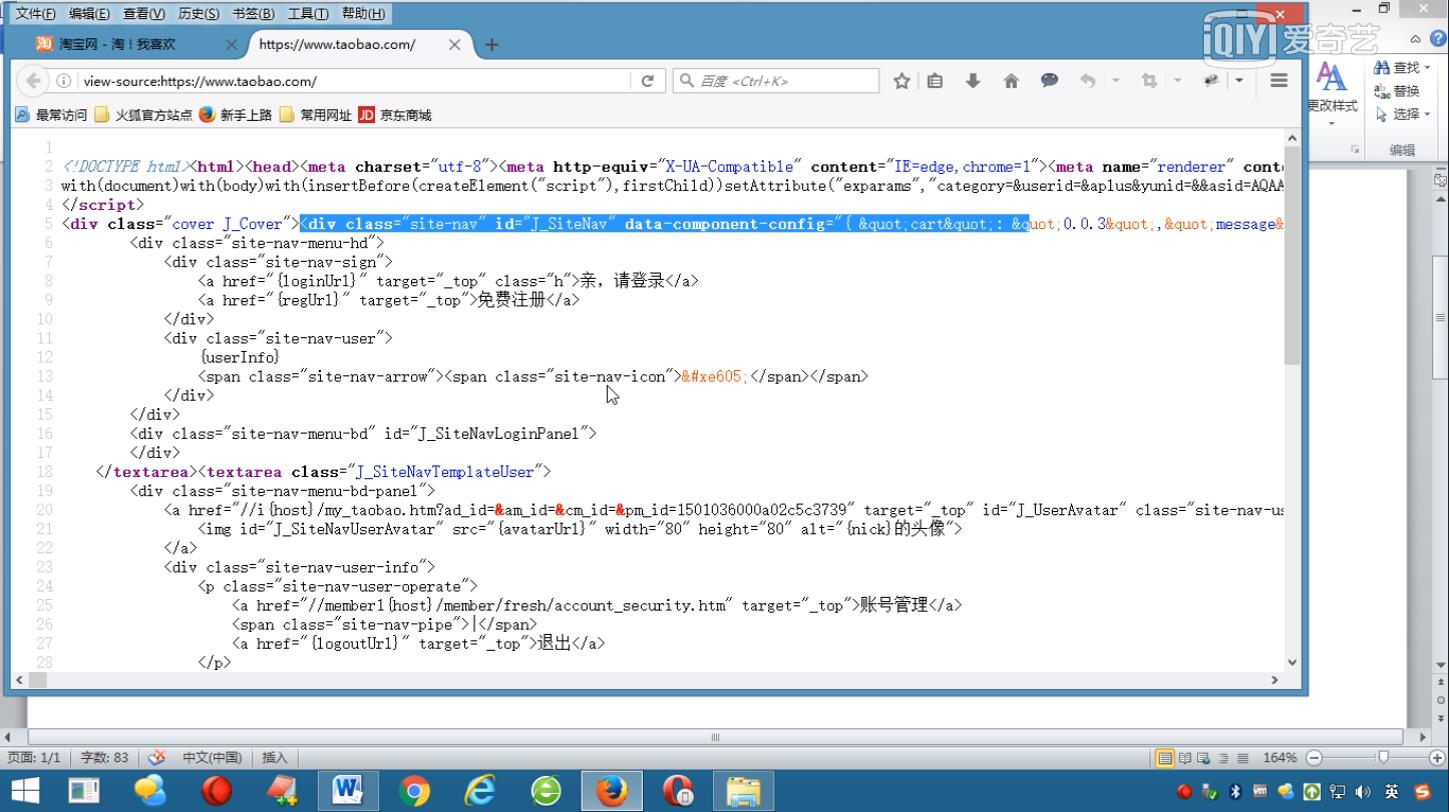Collapse the Word ribbon caret icon
This screenshot has width=1449, height=812.
pyautogui.click(x=1415, y=39)
